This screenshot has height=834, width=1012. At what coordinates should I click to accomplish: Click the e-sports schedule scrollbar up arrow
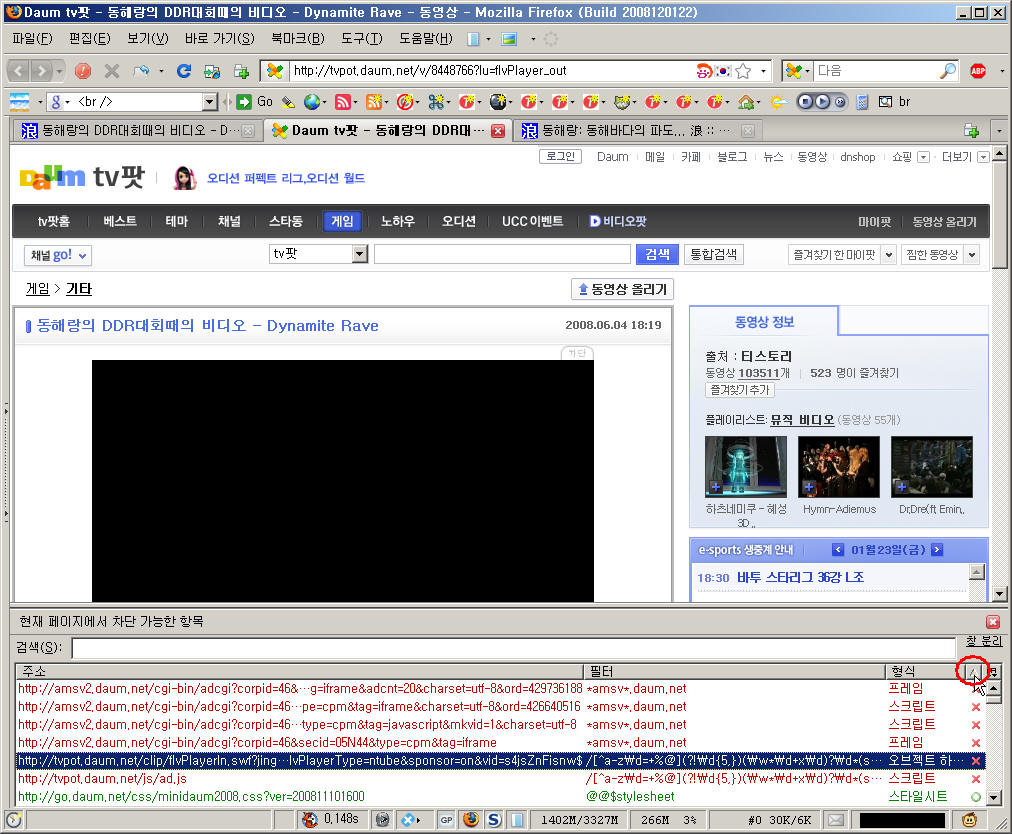tap(977, 572)
